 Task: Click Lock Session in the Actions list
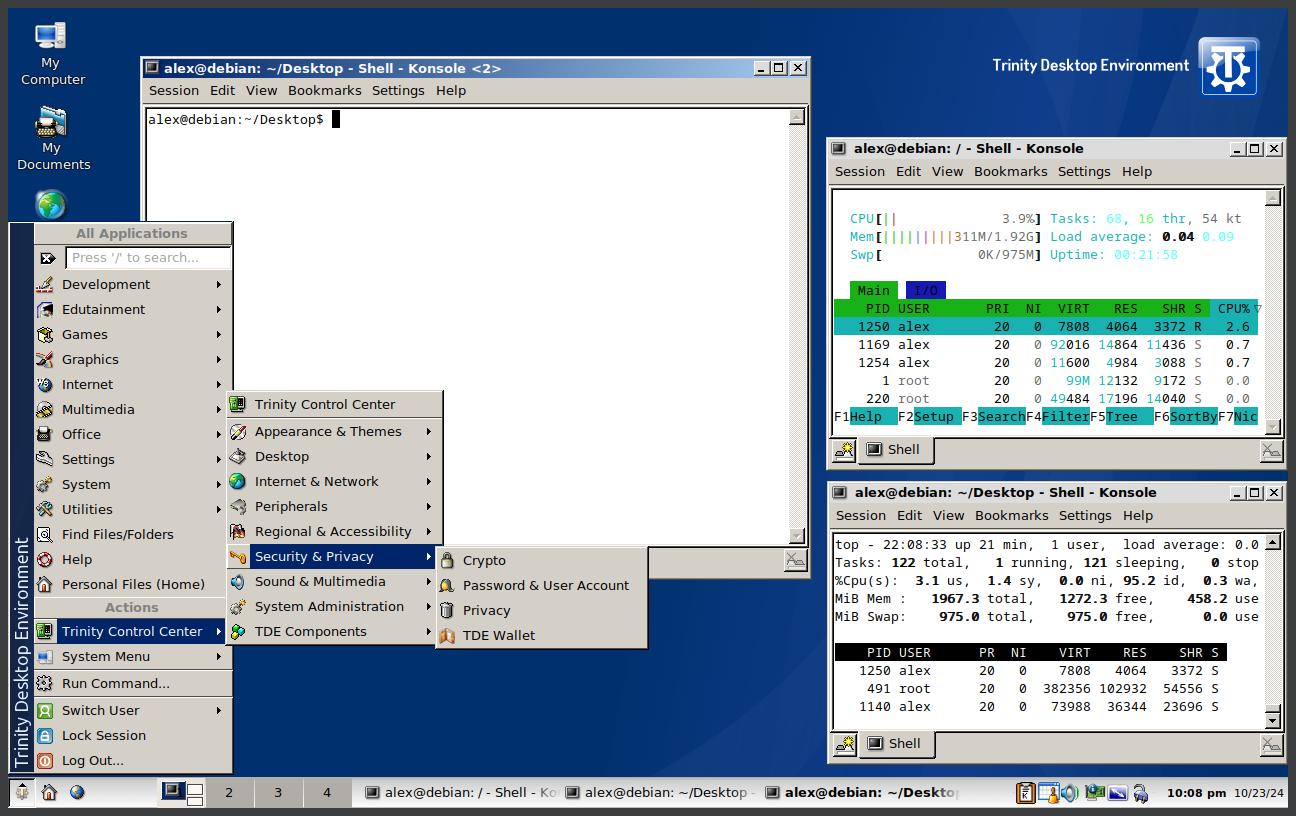click(x=103, y=736)
